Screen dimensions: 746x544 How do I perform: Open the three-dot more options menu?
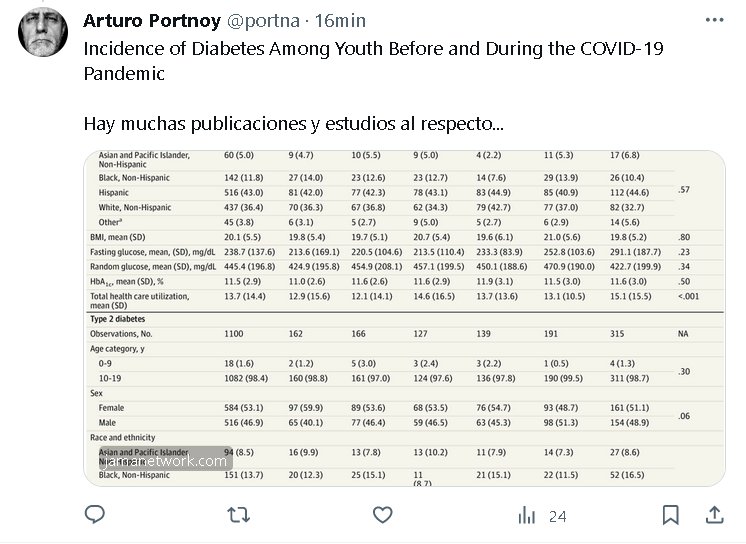pos(714,20)
